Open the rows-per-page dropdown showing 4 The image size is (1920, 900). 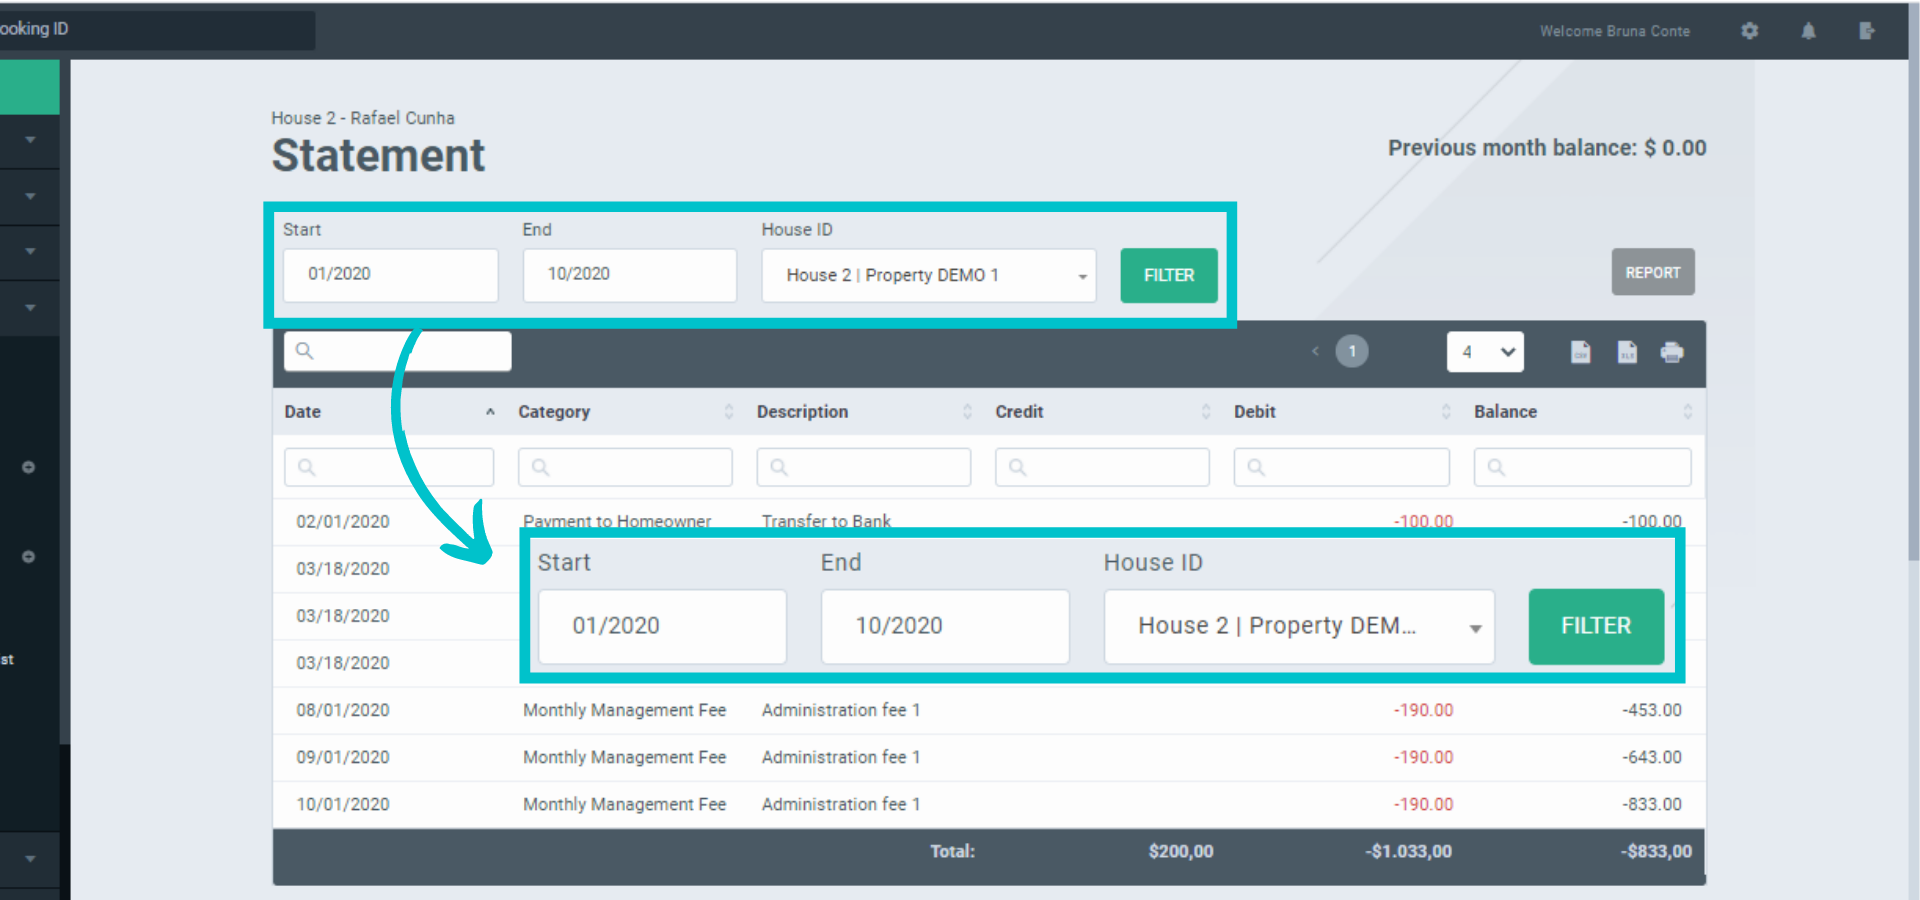[x=1485, y=352]
